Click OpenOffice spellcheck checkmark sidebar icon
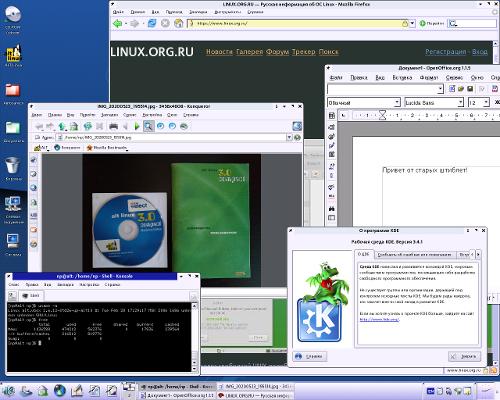Image resolution: width=500 pixels, height=400 pixels. click(331, 187)
